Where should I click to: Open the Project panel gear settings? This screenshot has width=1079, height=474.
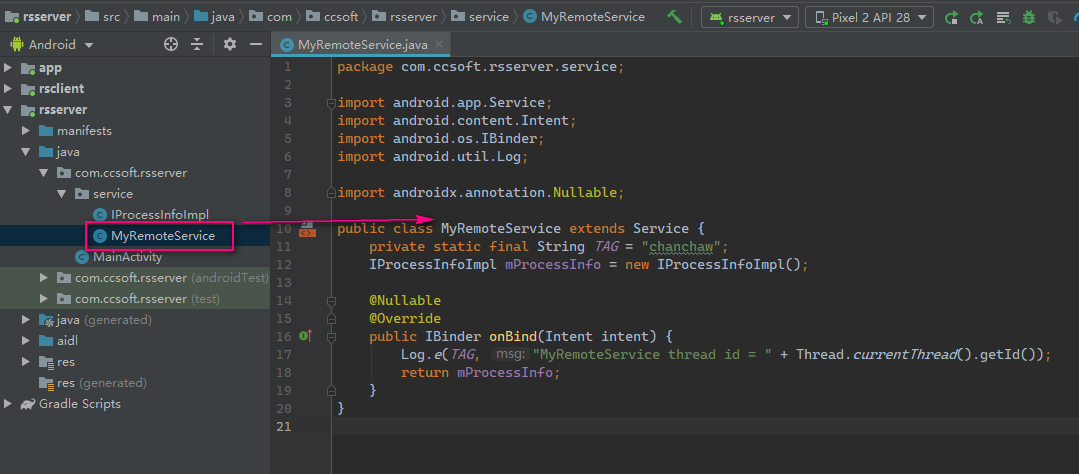point(230,44)
